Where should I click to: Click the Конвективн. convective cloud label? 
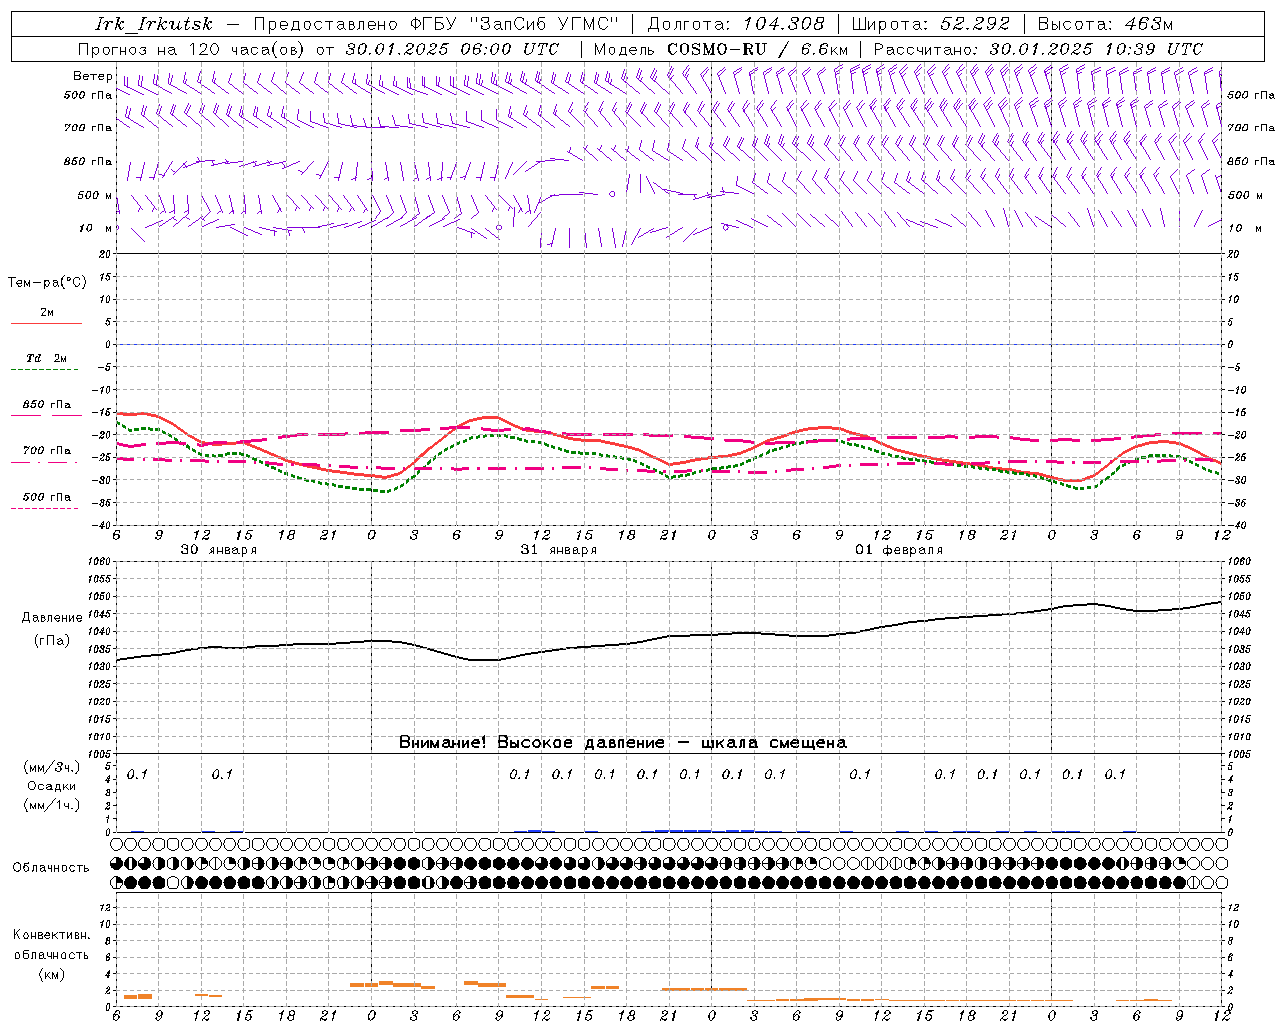(51, 935)
